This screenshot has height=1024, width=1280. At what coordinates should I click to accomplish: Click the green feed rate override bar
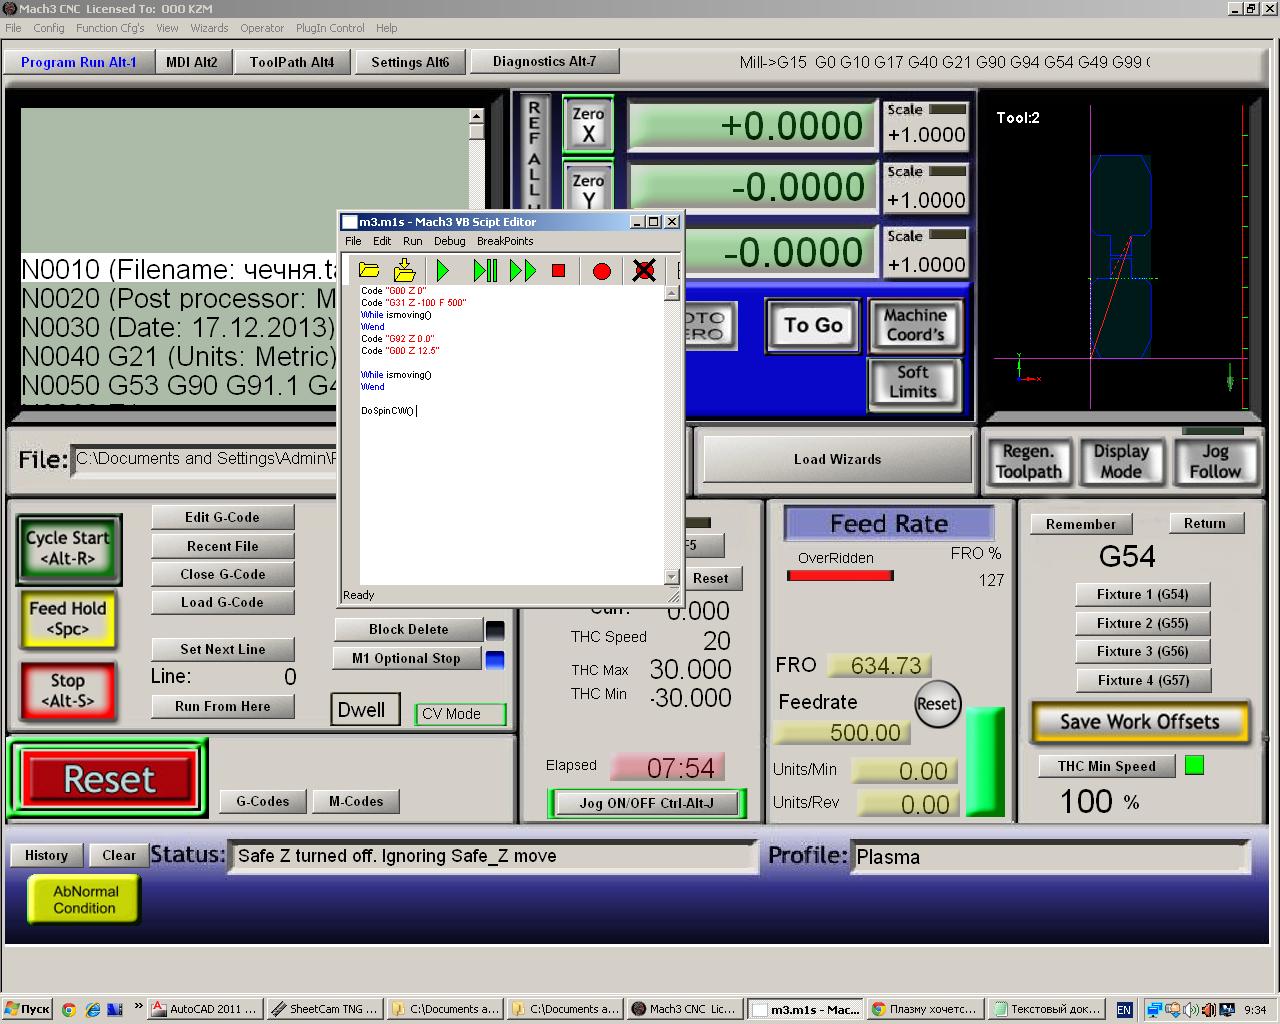point(984,762)
